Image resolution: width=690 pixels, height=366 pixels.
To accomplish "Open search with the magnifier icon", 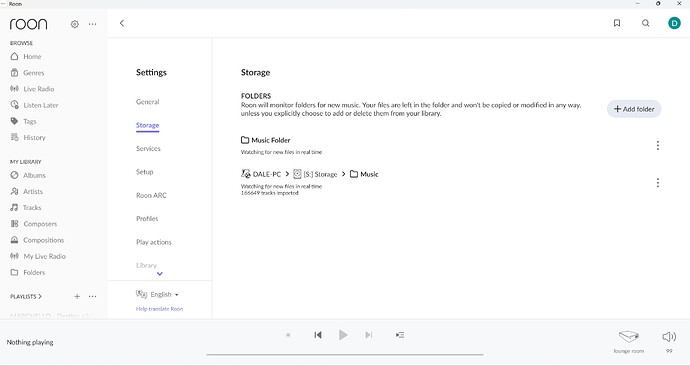I will [x=646, y=23].
